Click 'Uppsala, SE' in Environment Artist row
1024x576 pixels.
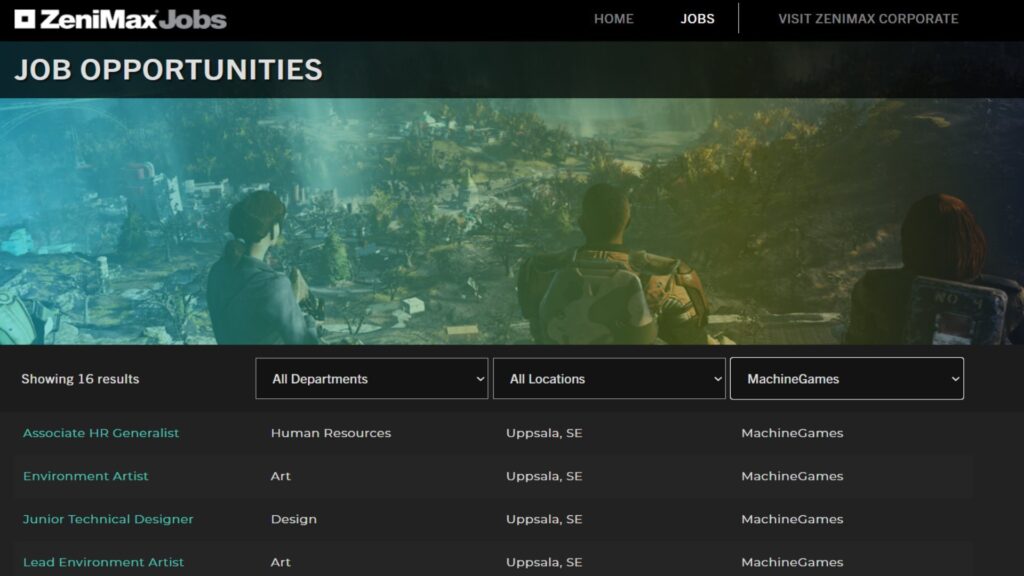pos(544,476)
